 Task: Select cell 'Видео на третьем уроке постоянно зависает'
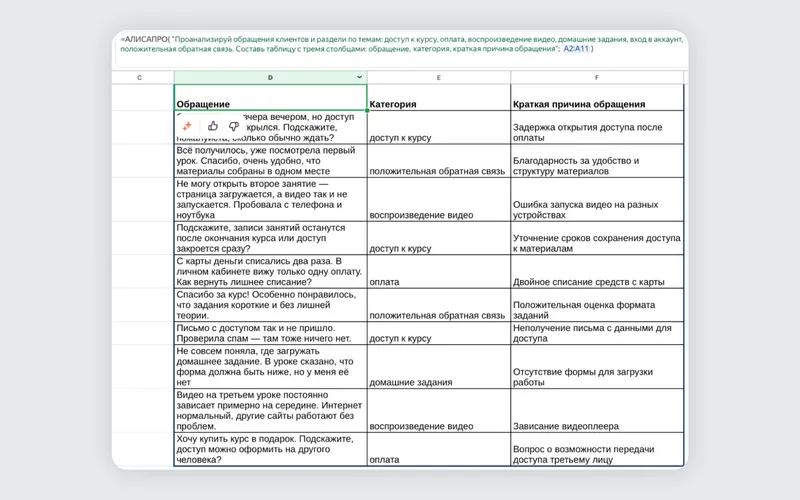[x=270, y=411]
